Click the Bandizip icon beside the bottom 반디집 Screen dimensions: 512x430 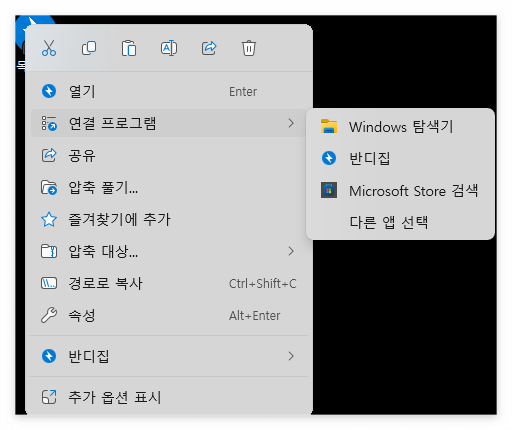pyautogui.click(x=49, y=356)
